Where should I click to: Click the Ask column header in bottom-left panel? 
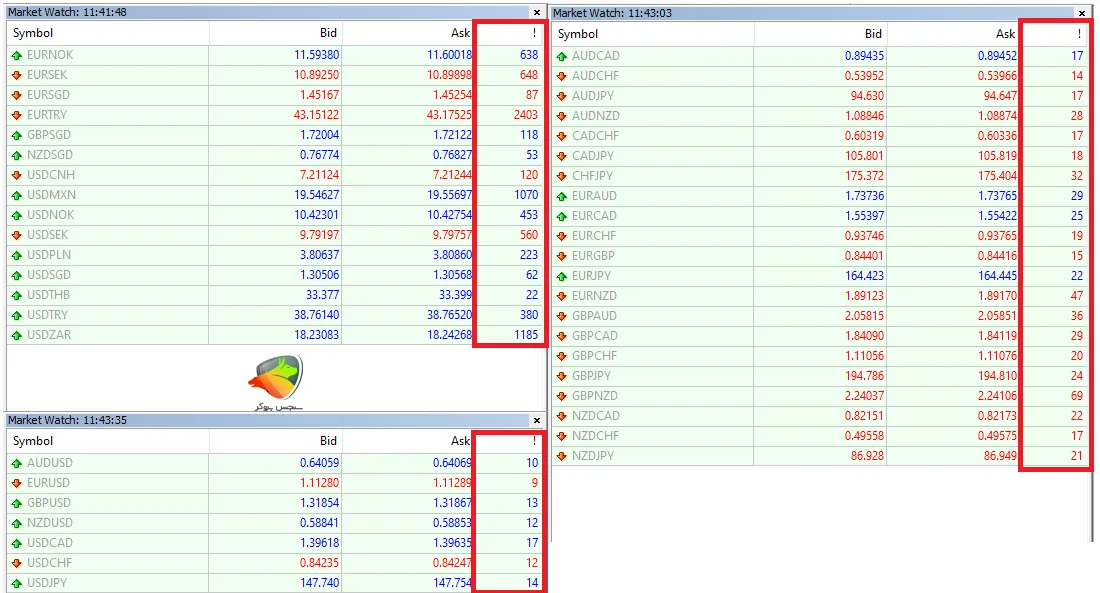coord(407,441)
